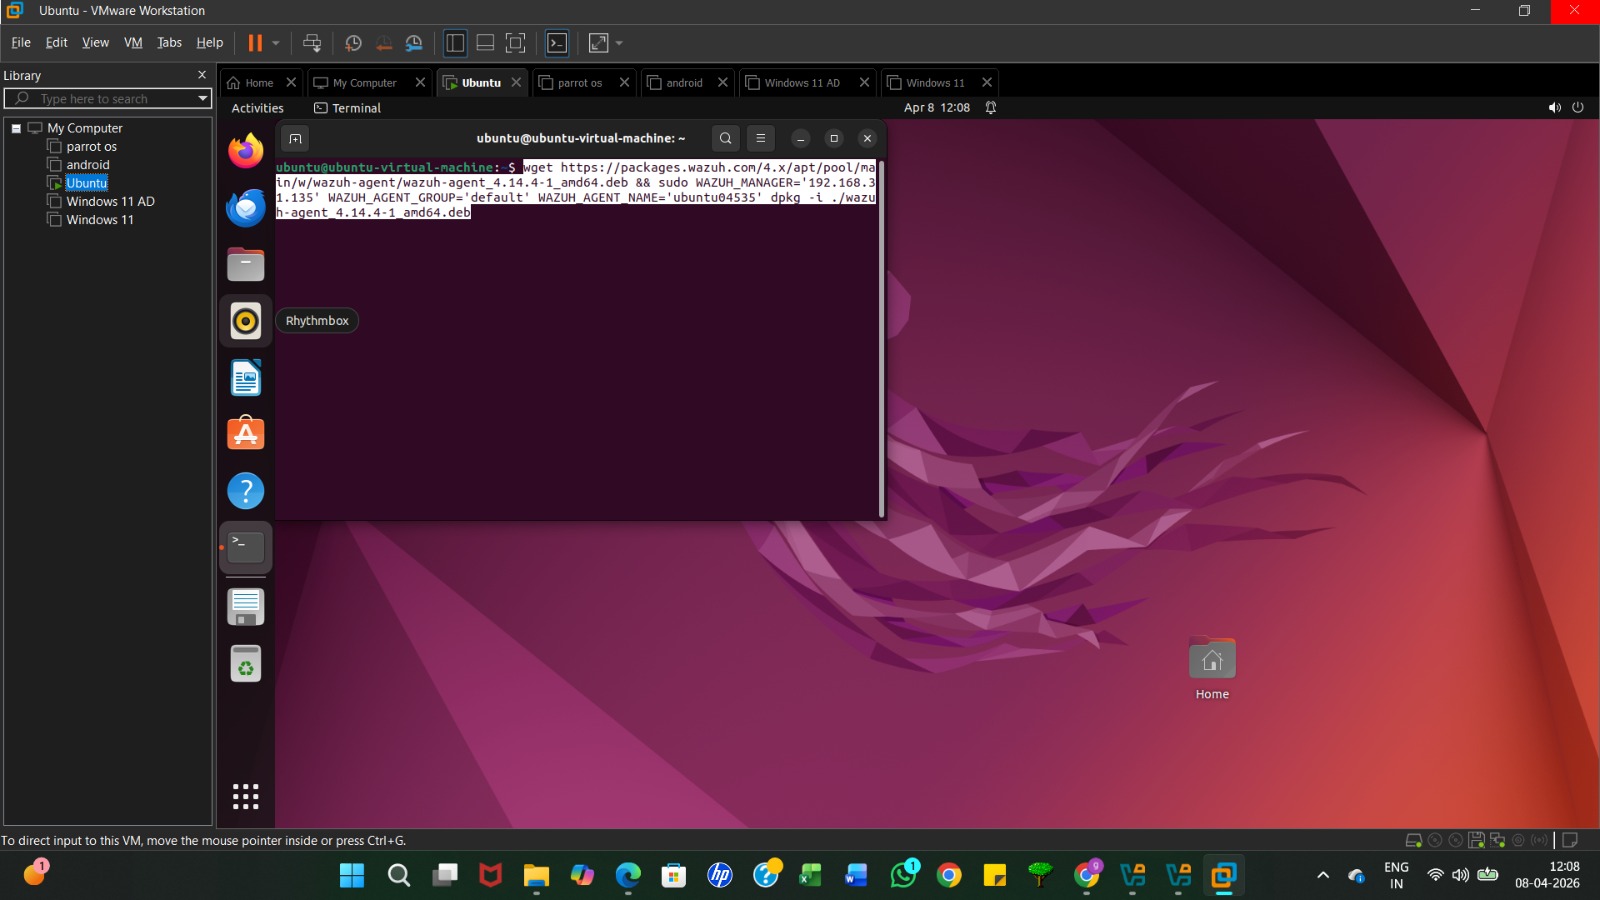The width and height of the screenshot is (1600, 900).
Task: Click the hard disk device status icon
Action: click(1414, 841)
